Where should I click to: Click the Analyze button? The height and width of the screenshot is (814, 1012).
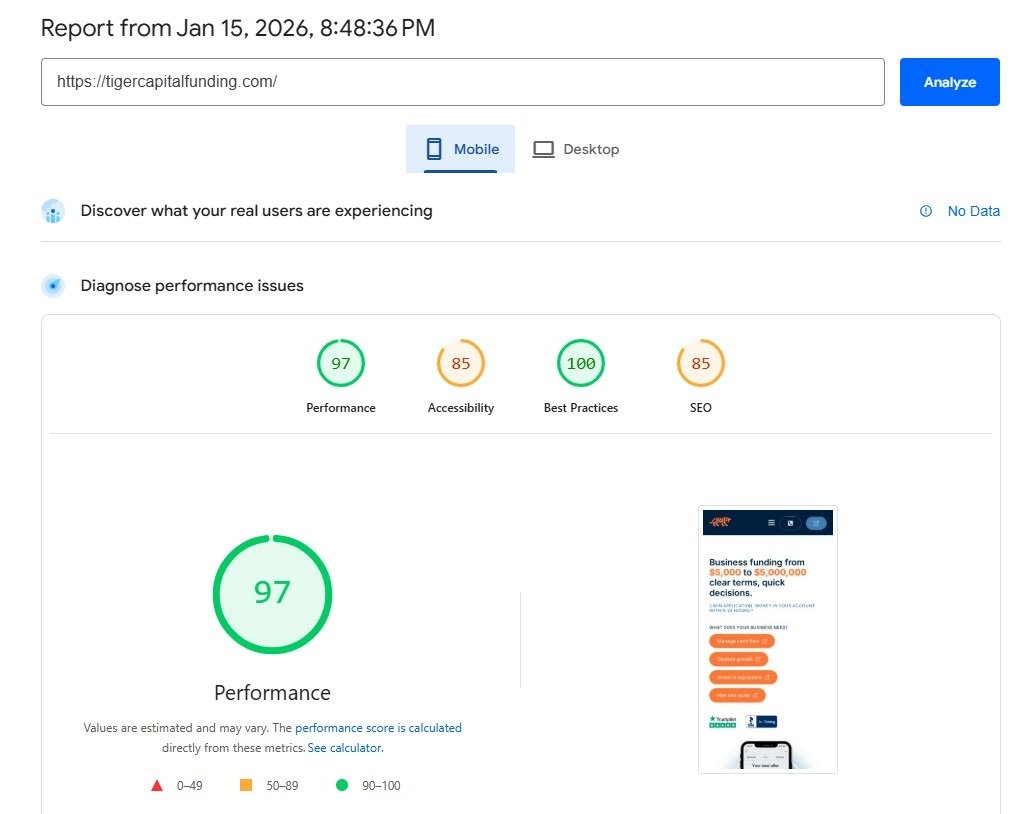949,82
